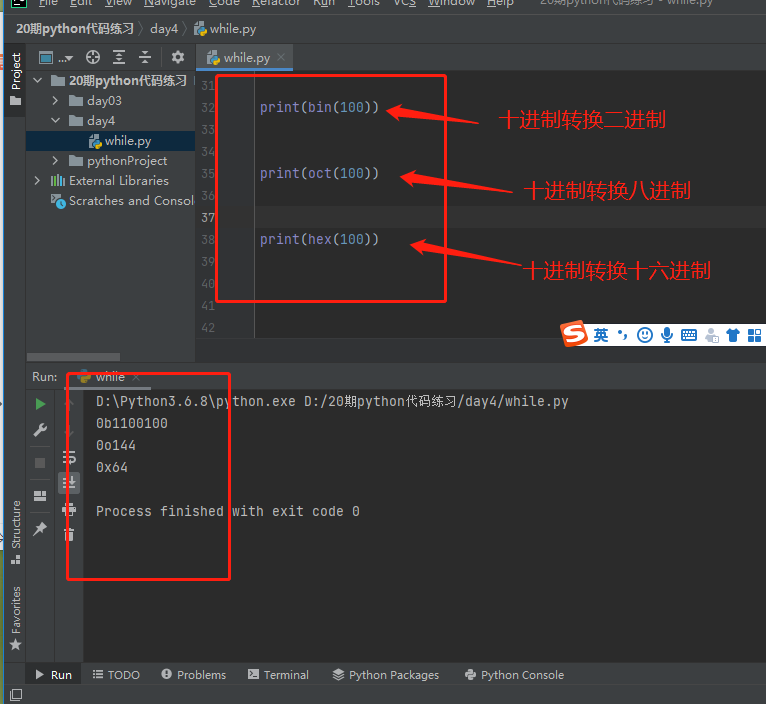The height and width of the screenshot is (704, 766).
Task: Click the Collapse All icon in Project toolbar
Action: click(145, 58)
